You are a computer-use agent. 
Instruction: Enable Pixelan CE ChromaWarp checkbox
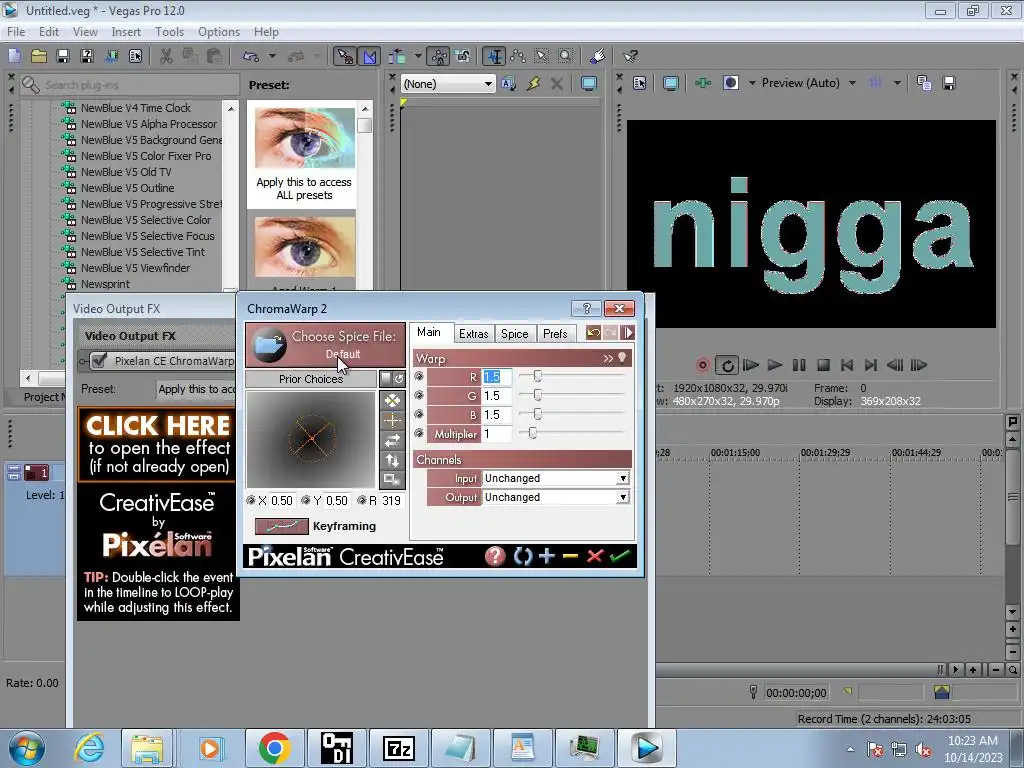click(99, 360)
